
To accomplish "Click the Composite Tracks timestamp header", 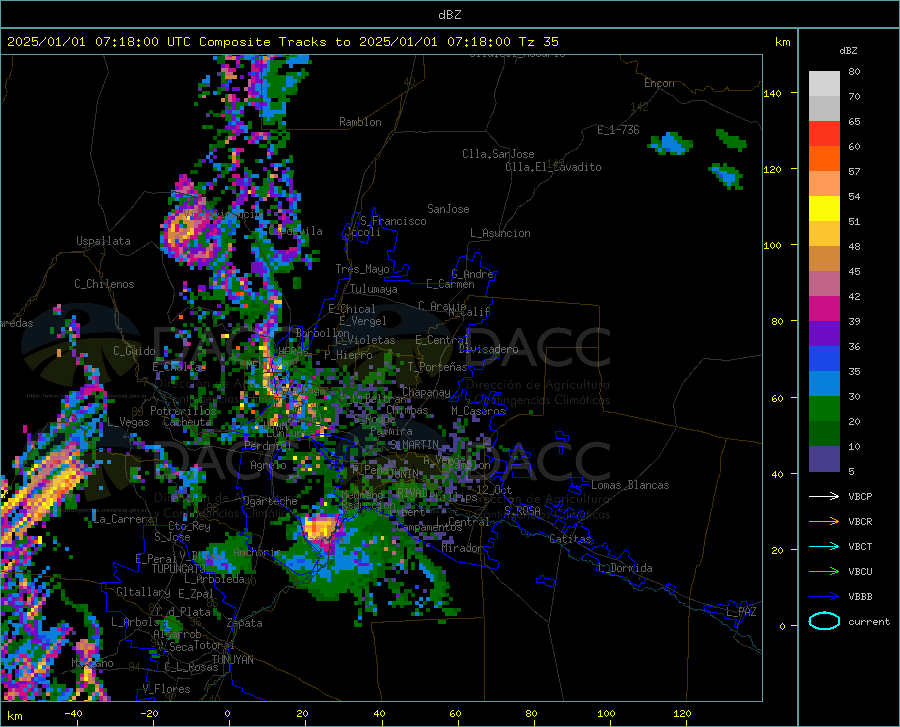I will pos(283,42).
